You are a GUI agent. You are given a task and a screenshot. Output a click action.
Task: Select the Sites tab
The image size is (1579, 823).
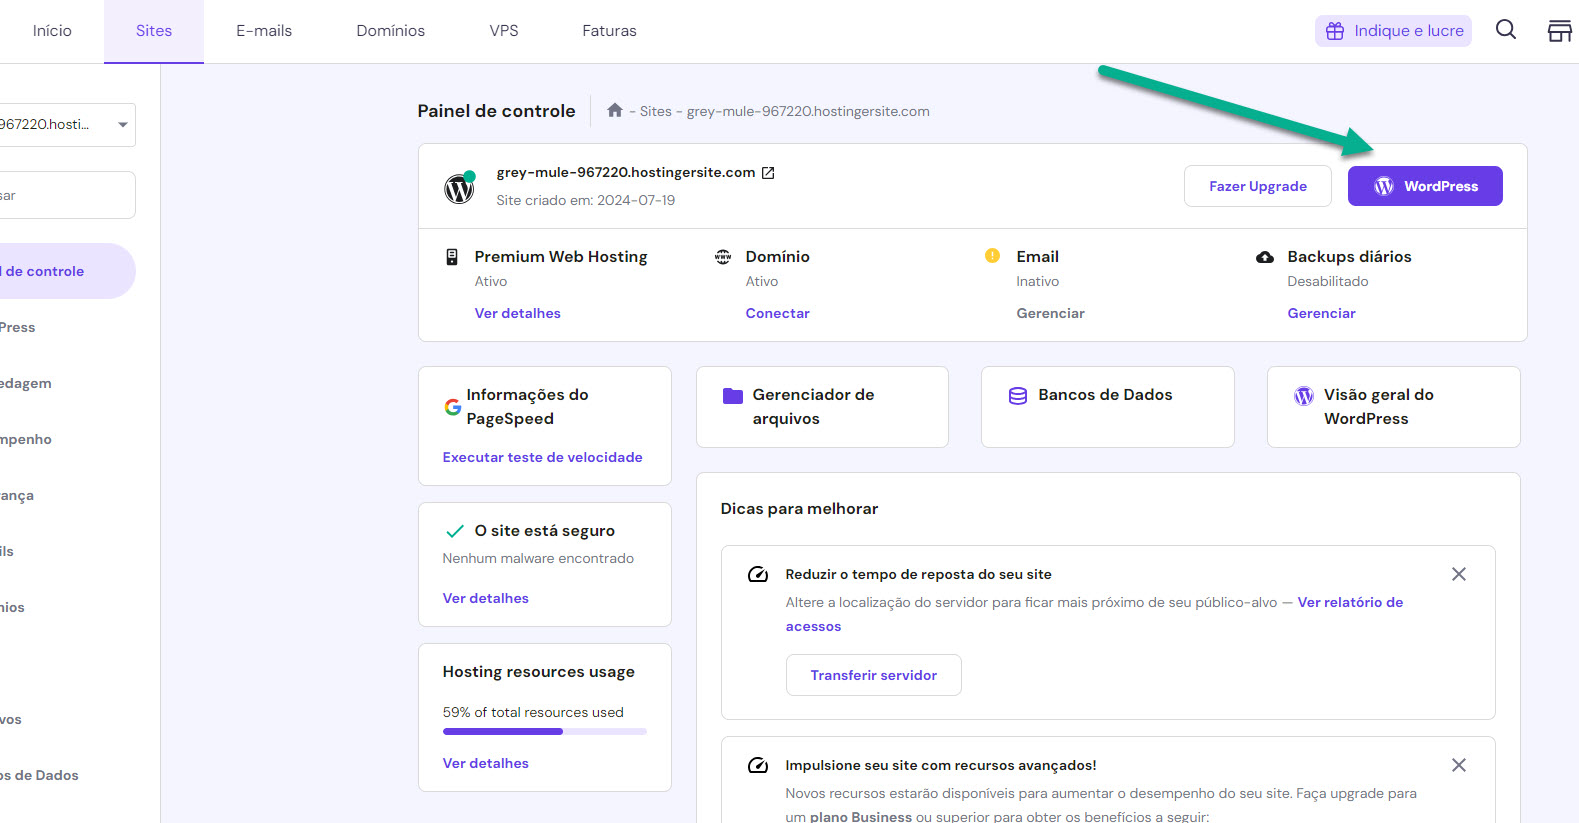click(154, 31)
